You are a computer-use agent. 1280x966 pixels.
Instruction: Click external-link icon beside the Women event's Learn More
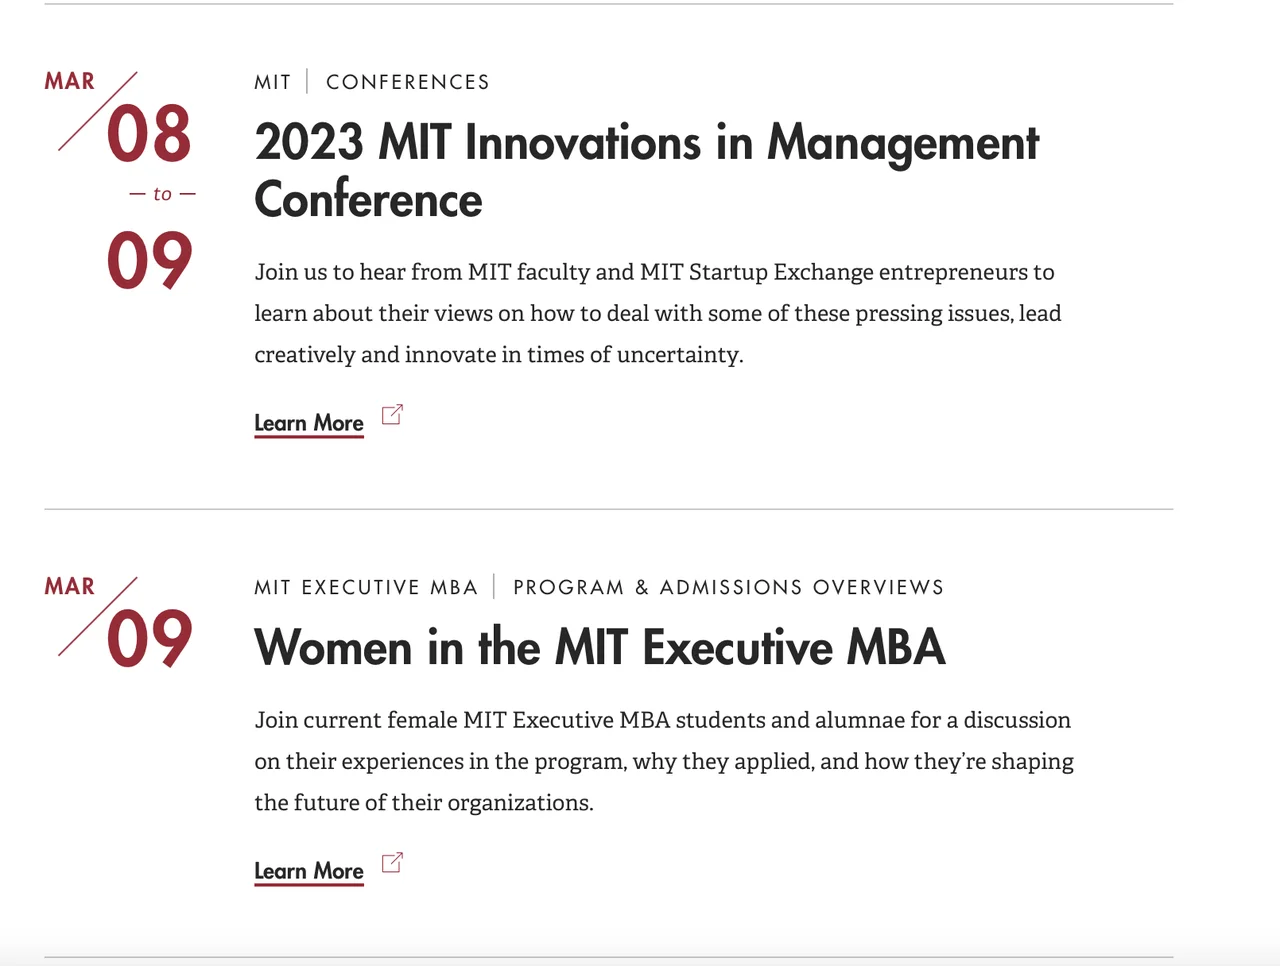pos(392,863)
